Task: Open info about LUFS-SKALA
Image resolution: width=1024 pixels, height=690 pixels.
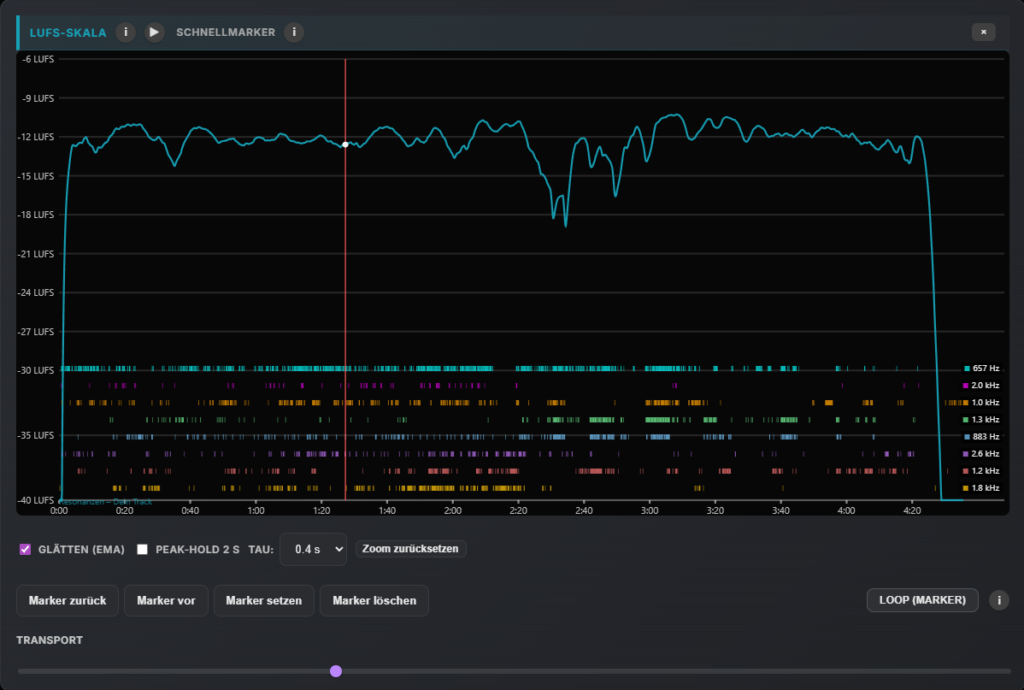Action: 125,31
